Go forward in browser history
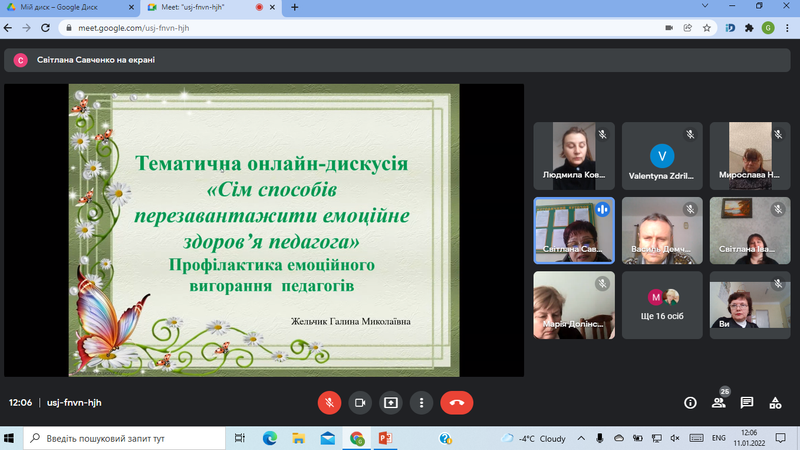800x450 pixels. tap(27, 28)
